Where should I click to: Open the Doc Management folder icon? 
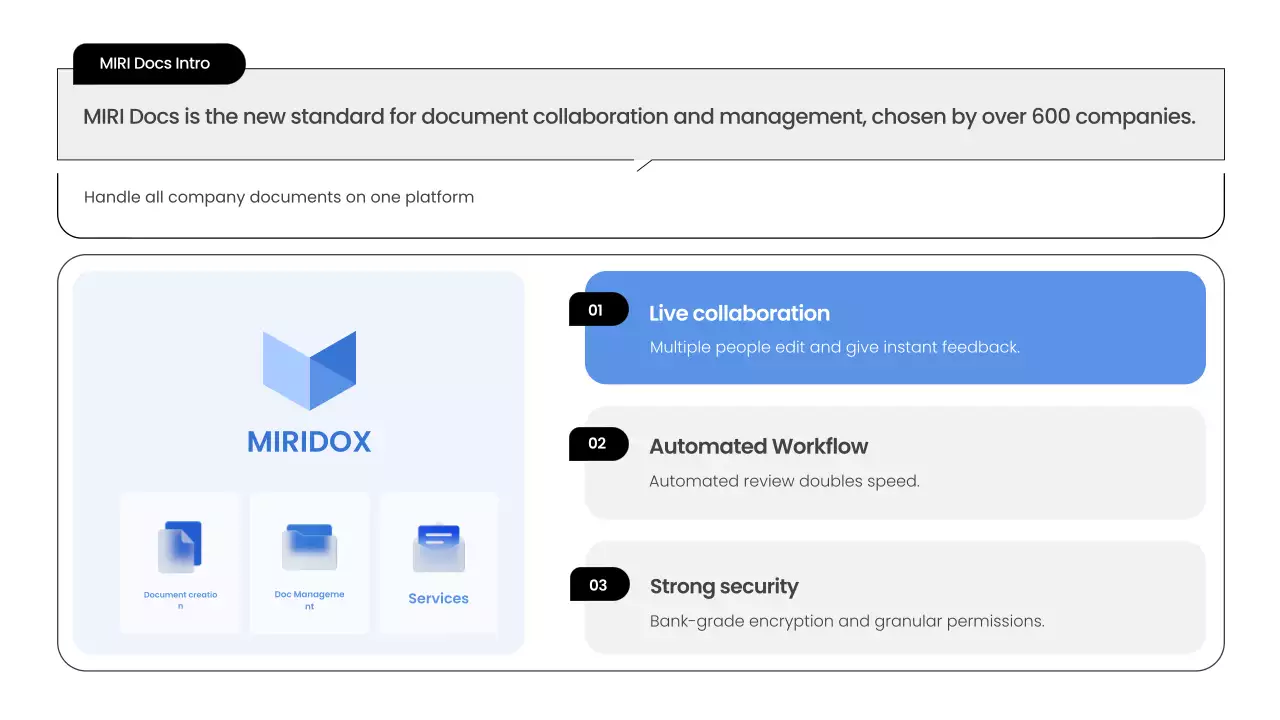[x=309, y=547]
